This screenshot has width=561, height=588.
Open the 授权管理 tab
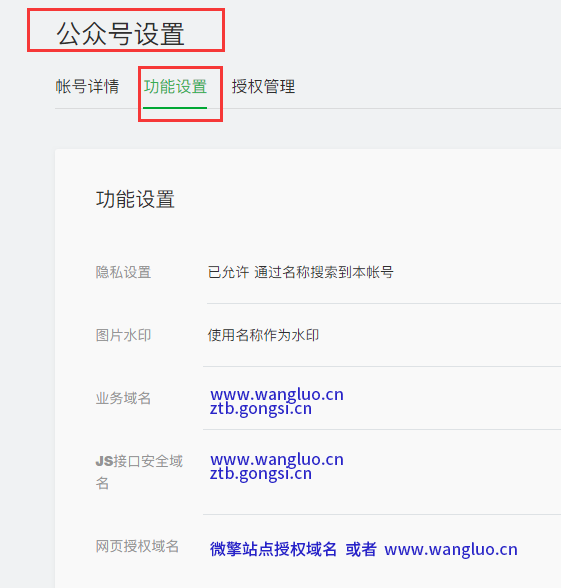coord(263,87)
